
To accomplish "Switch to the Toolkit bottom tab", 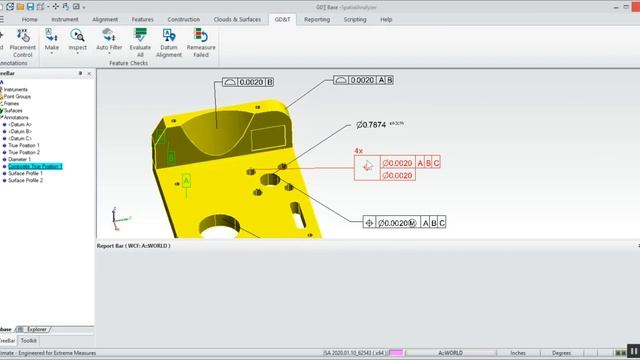I will 29,340.
